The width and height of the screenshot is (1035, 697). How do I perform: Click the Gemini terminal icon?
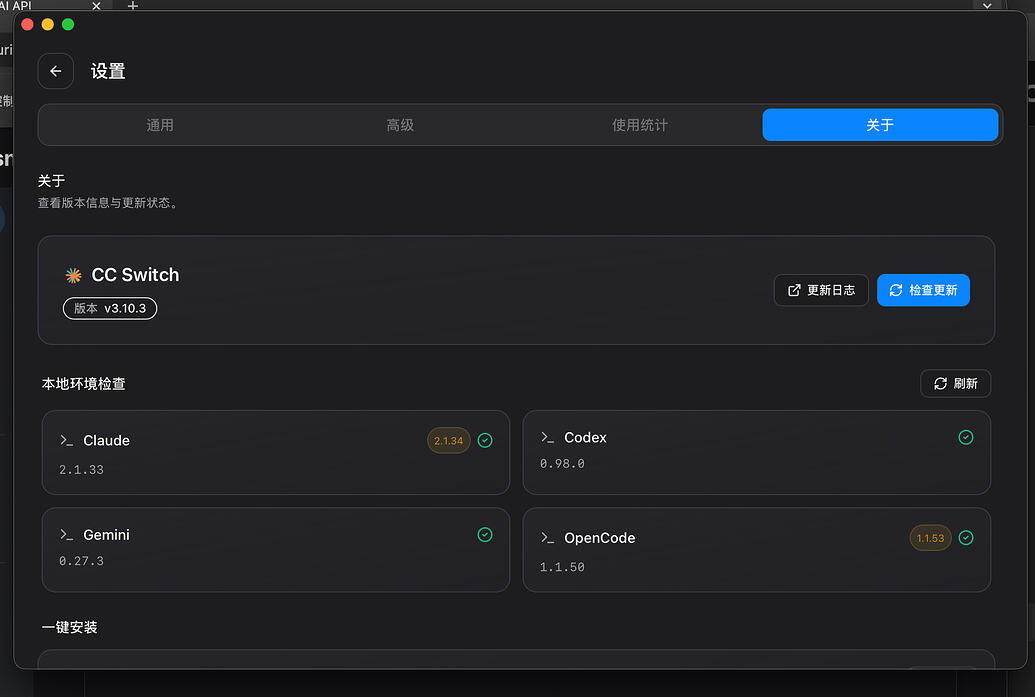pos(67,535)
